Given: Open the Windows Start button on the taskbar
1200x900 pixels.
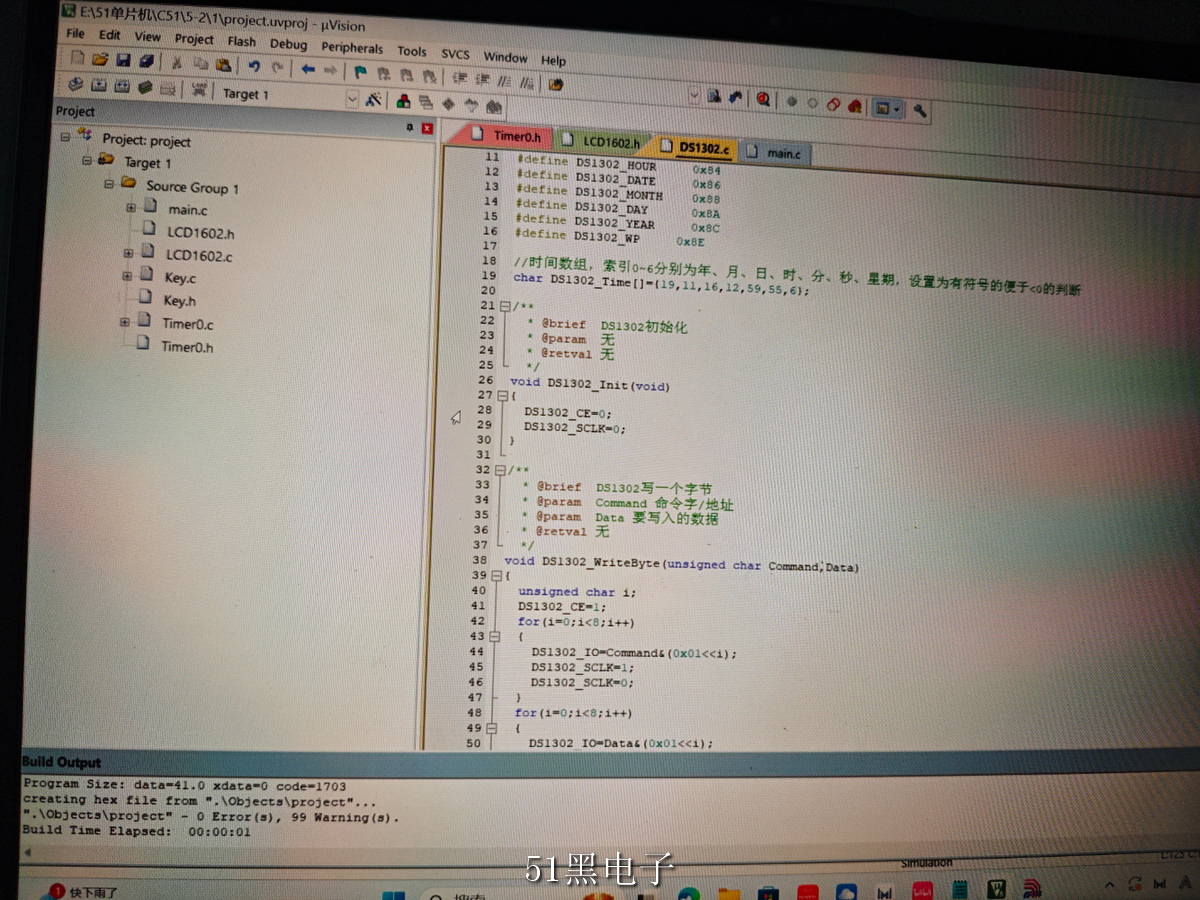Looking at the screenshot, I should 394,893.
